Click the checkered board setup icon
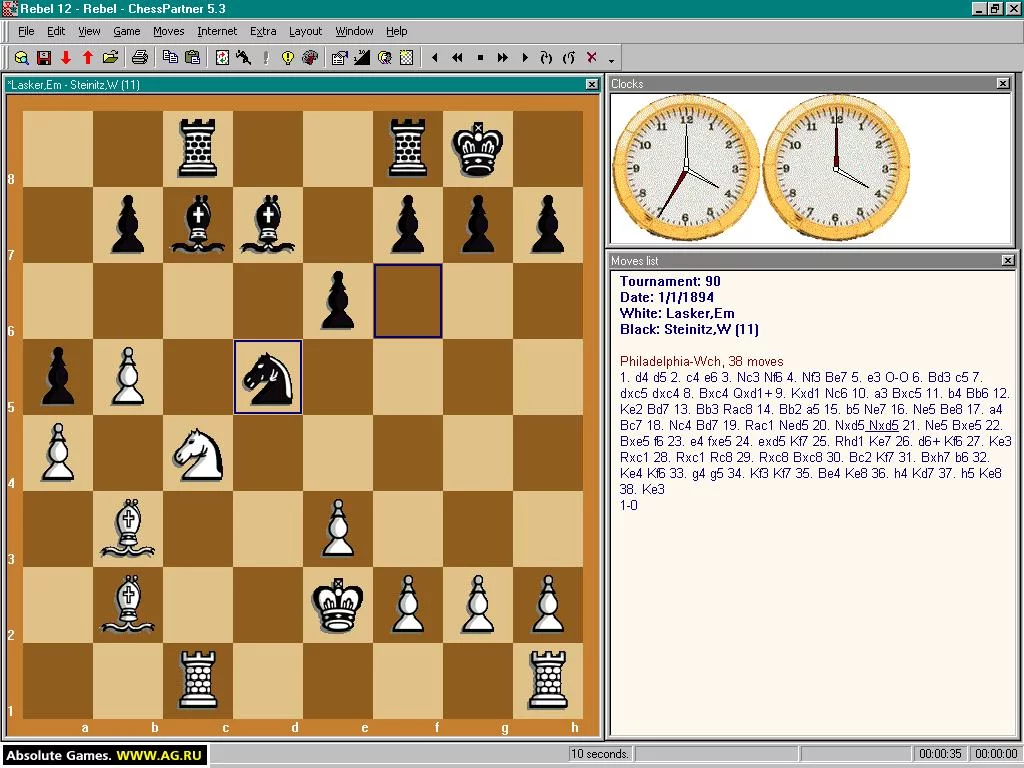Viewport: 1024px width, 768px height. click(x=406, y=57)
